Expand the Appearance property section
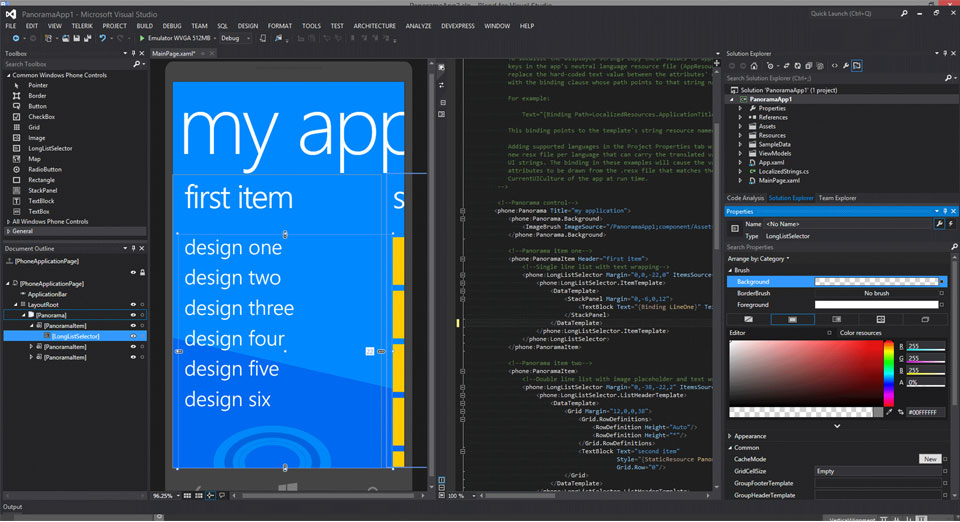Screen dimensions: 960x522 click(x=730, y=436)
